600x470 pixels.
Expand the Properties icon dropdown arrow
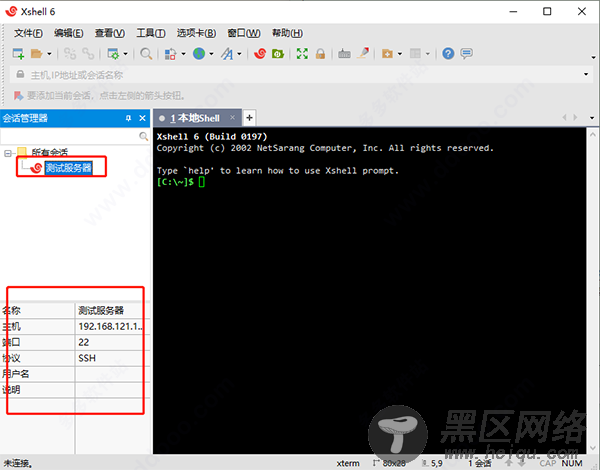[x=126, y=54]
